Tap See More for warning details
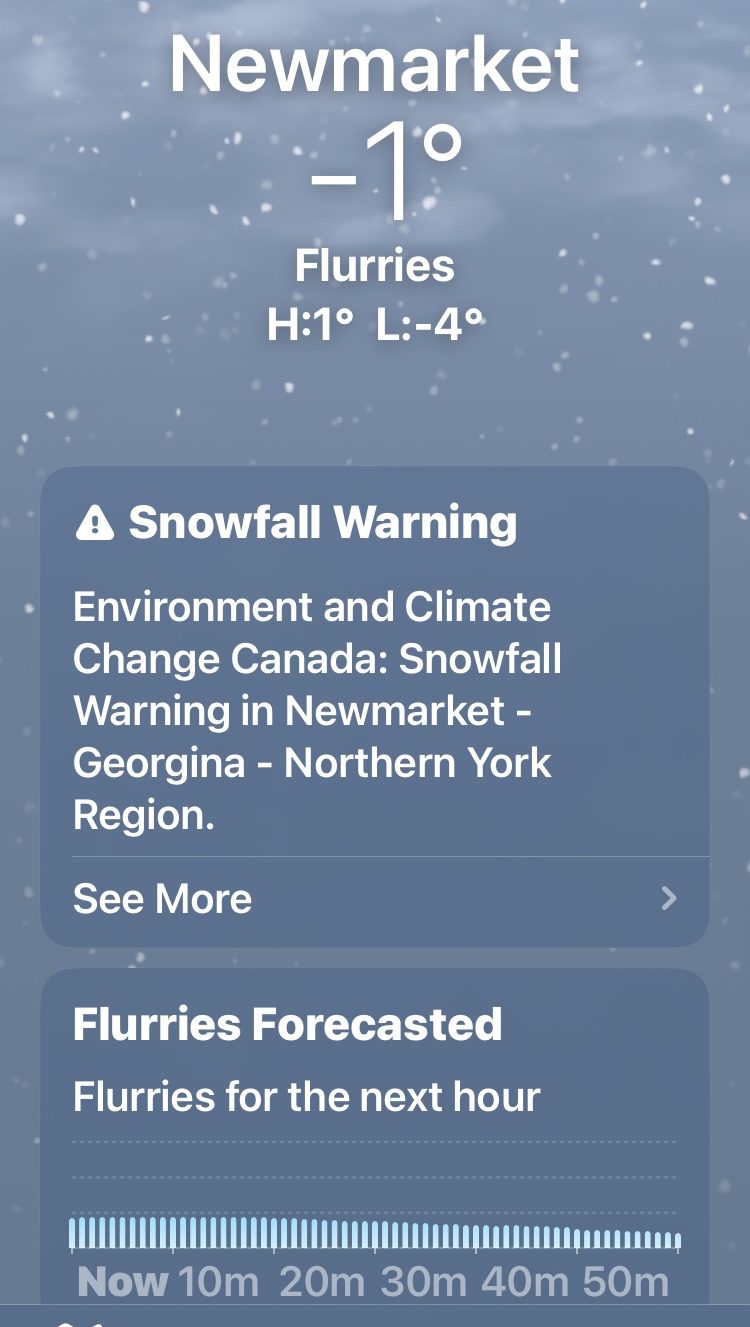Screen dimensions: 750x1327 click(163, 899)
